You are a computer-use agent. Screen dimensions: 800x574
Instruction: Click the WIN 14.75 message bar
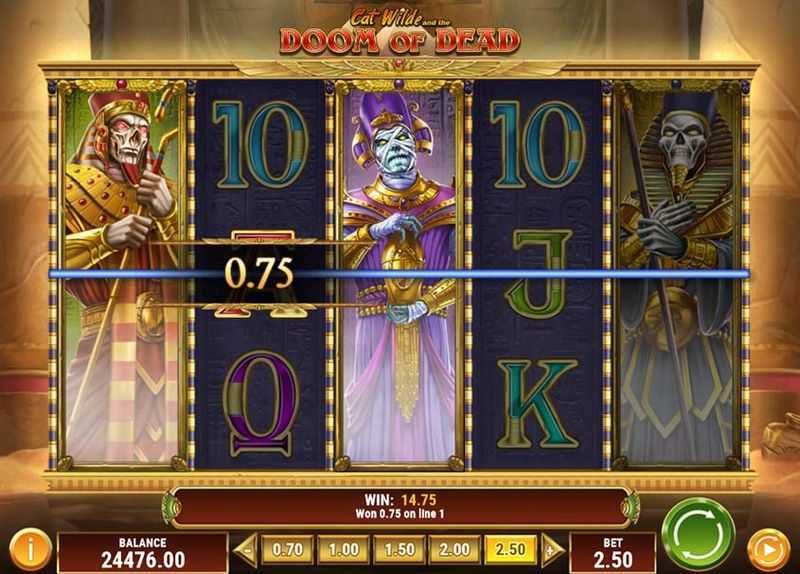coord(400,507)
